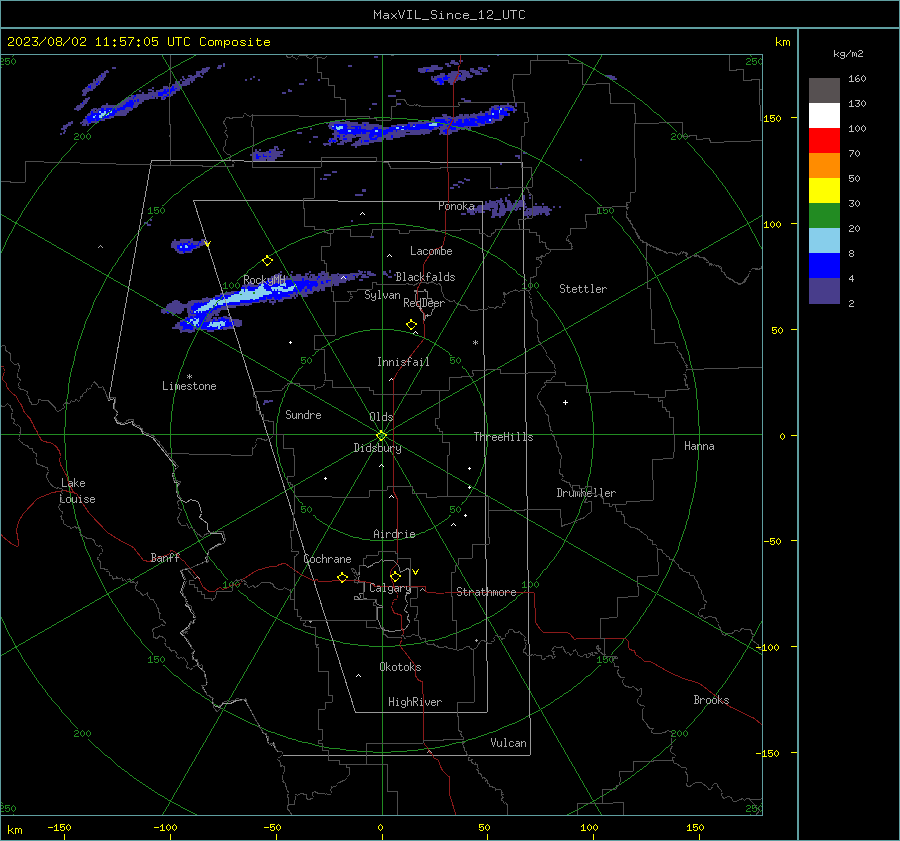
Task: Click the RockyMH label
Action: point(264,280)
